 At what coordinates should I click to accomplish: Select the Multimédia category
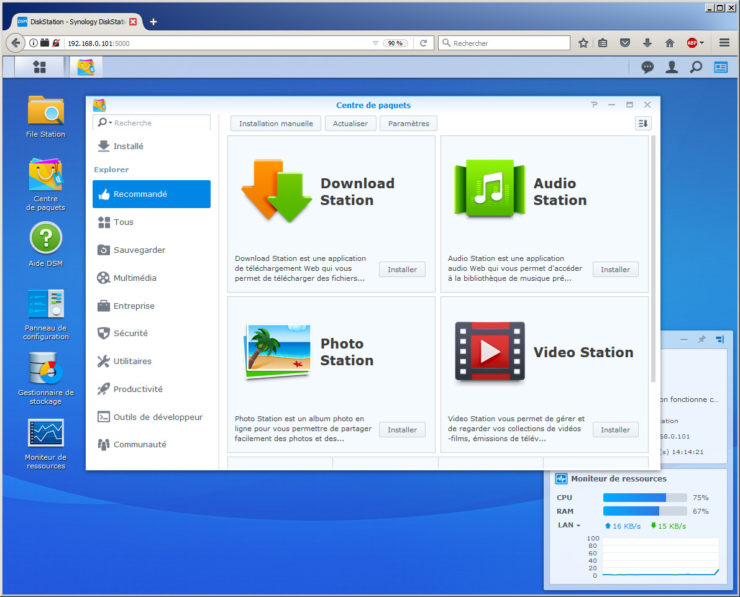coord(151,277)
